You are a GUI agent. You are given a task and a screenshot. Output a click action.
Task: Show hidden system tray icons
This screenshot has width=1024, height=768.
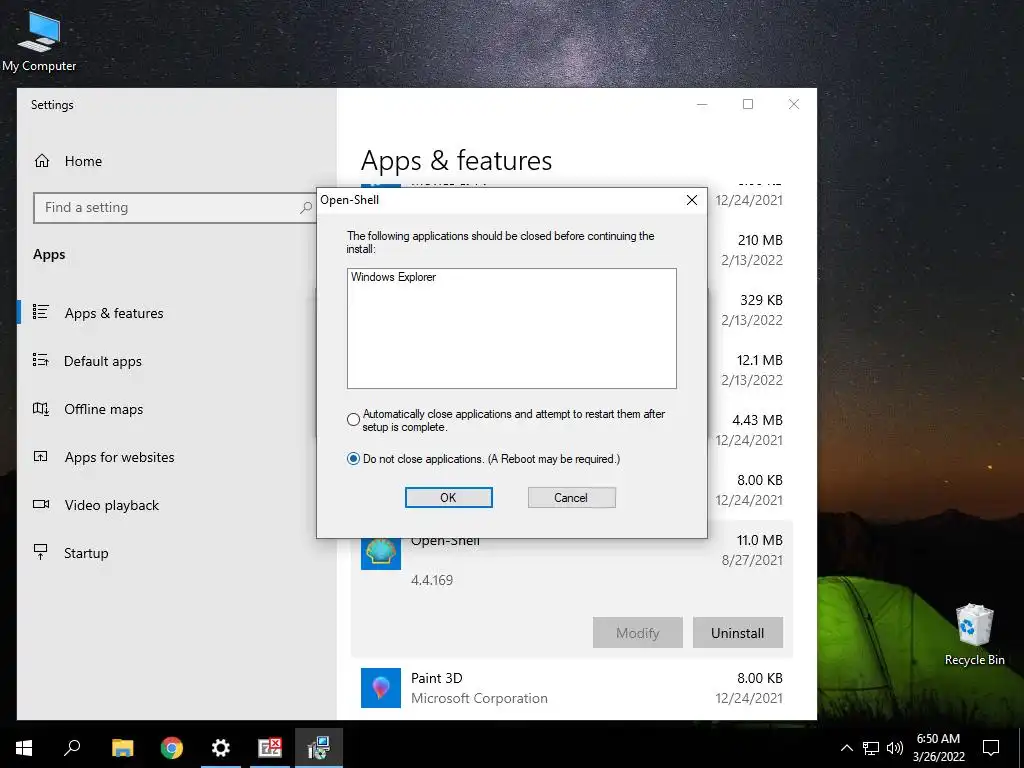pos(846,748)
